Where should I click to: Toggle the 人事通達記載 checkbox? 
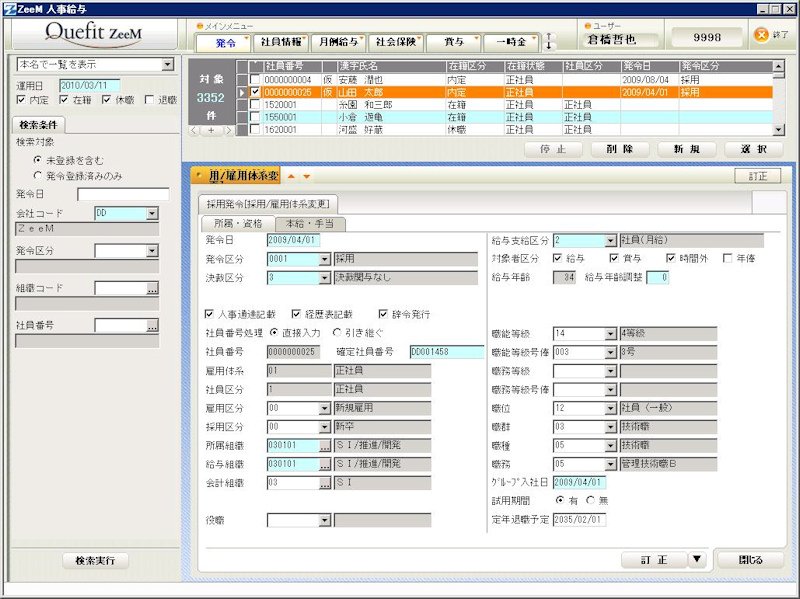click(x=209, y=314)
